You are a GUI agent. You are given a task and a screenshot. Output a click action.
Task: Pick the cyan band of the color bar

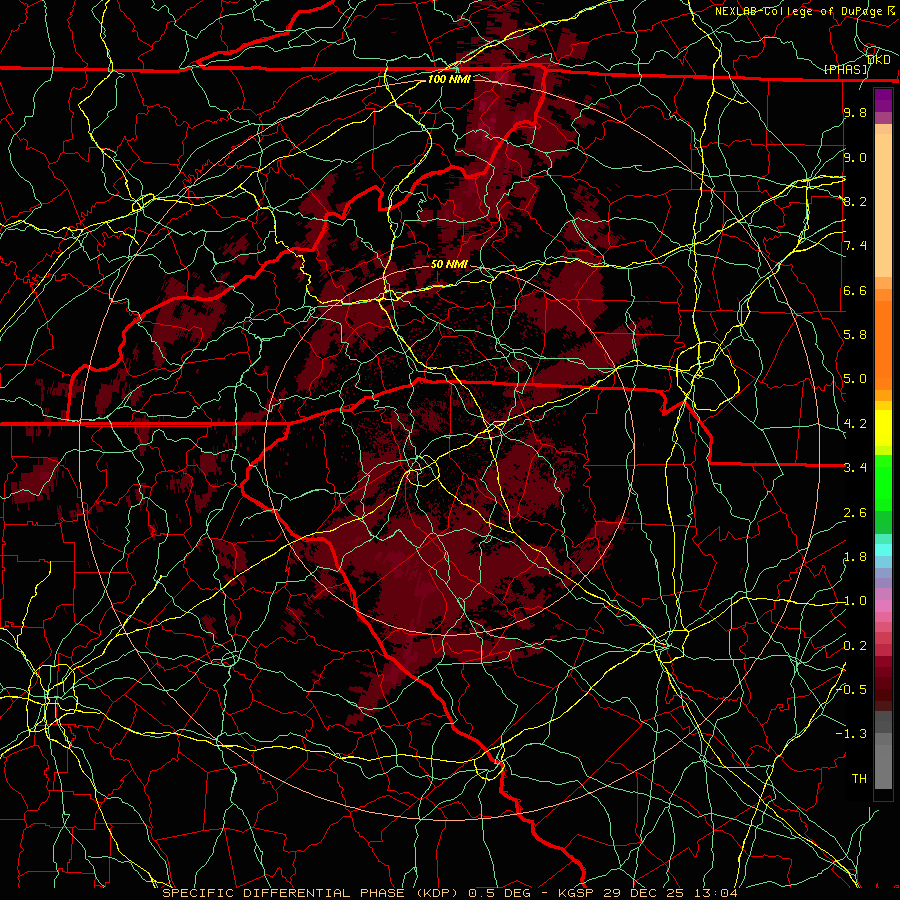pyautogui.click(x=883, y=550)
